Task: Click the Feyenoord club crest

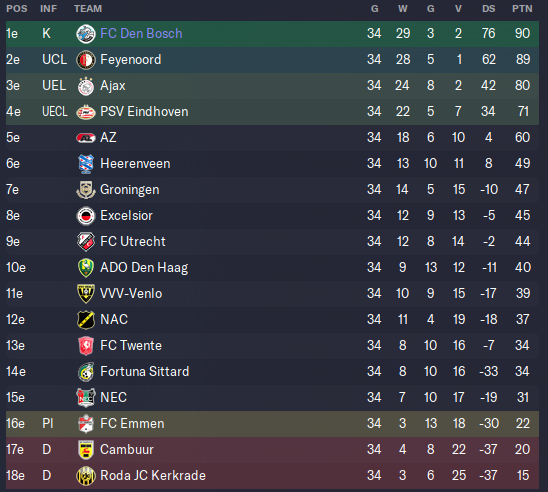Action: coord(86,60)
